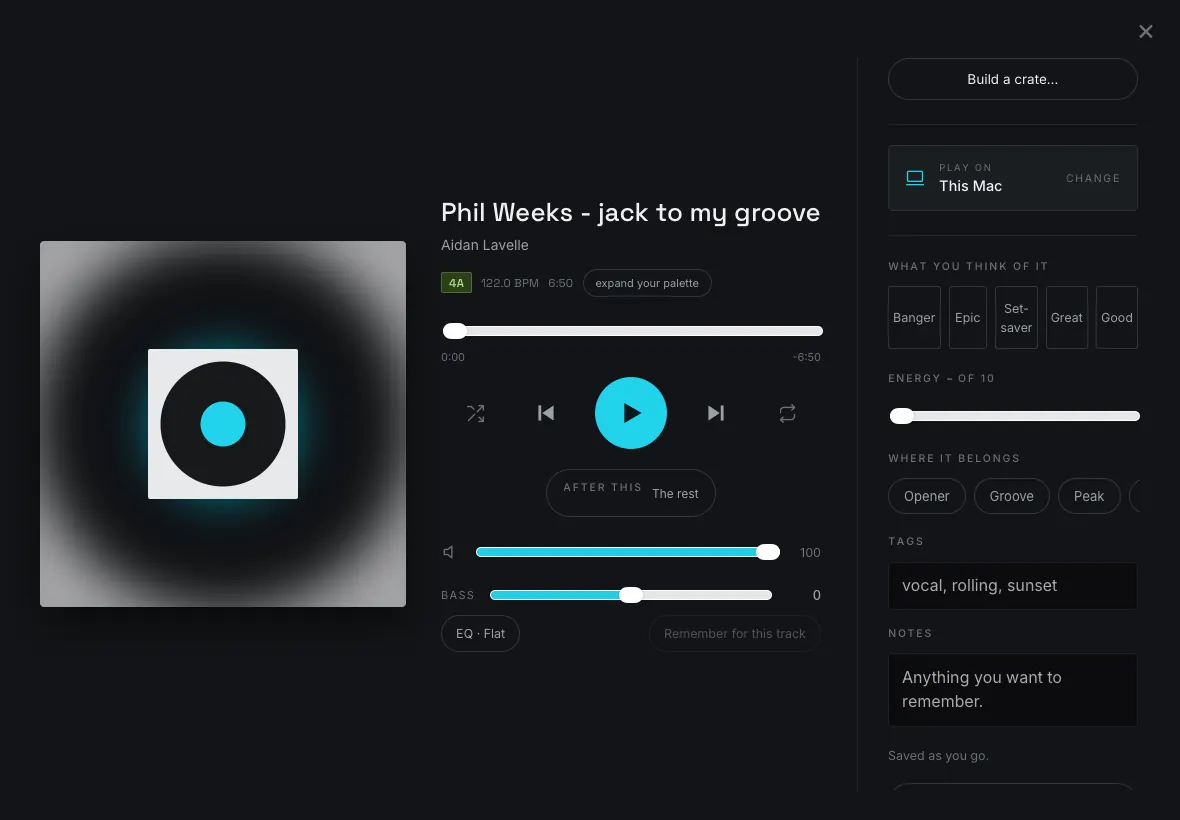1180x820 pixels.
Task: Mark track as Opener
Action: (926, 497)
